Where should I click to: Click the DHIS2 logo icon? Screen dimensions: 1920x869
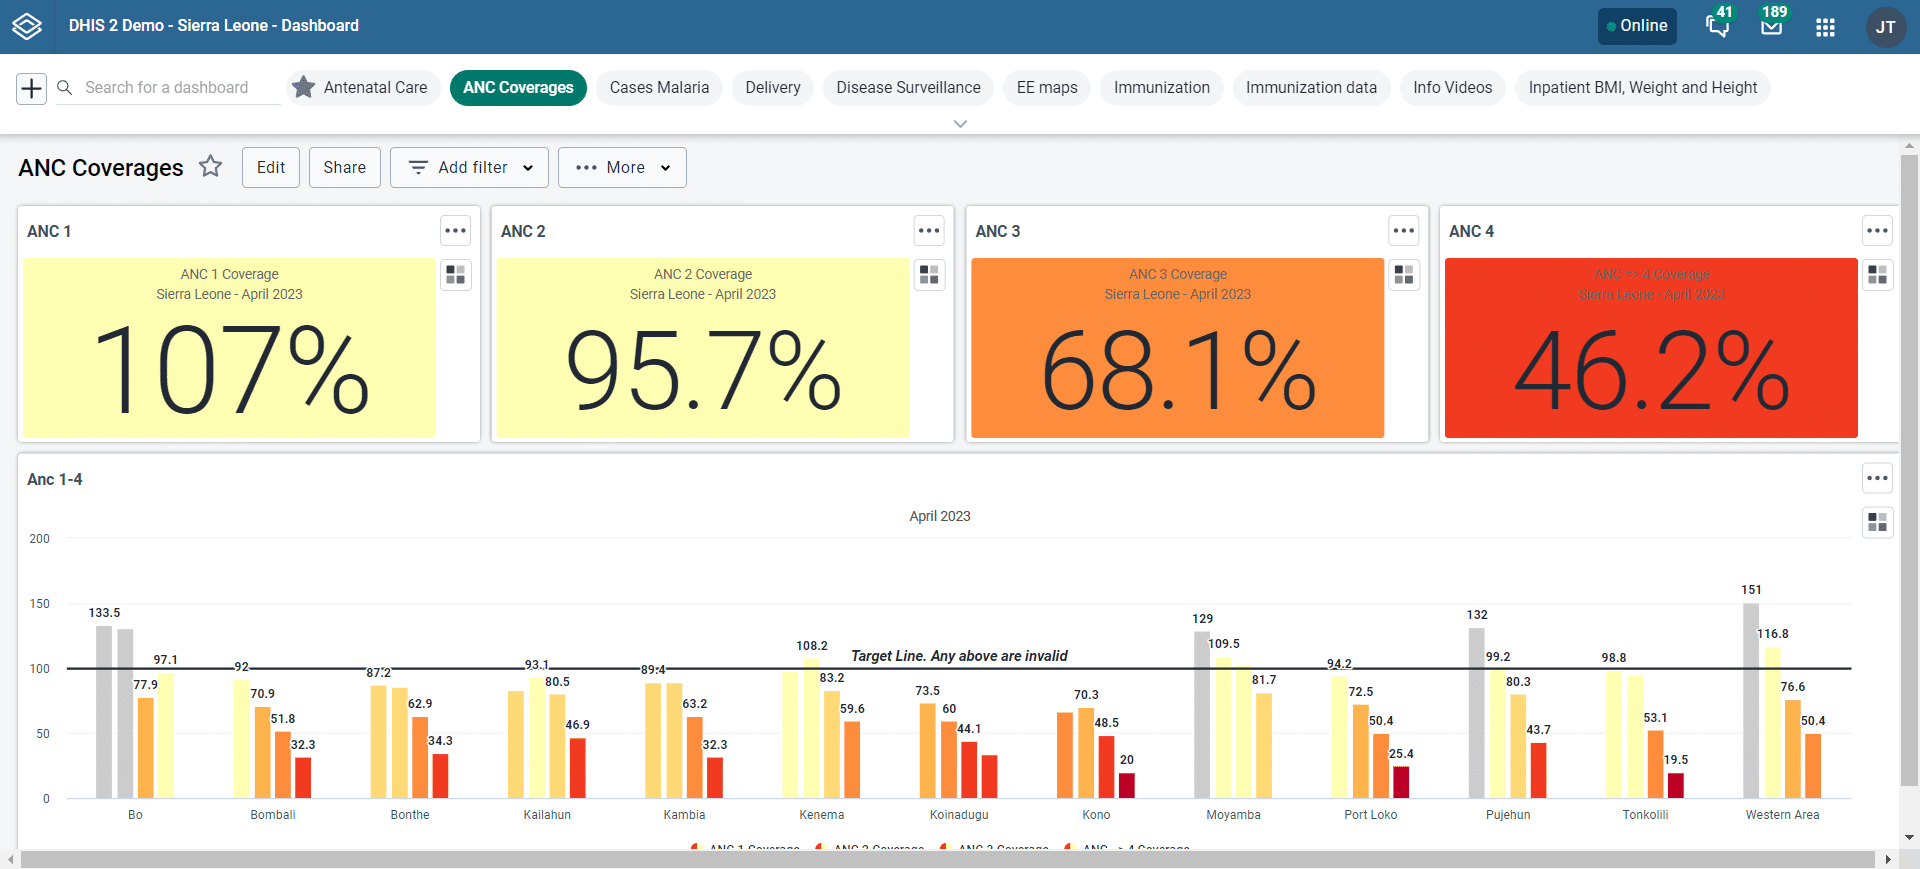27,26
